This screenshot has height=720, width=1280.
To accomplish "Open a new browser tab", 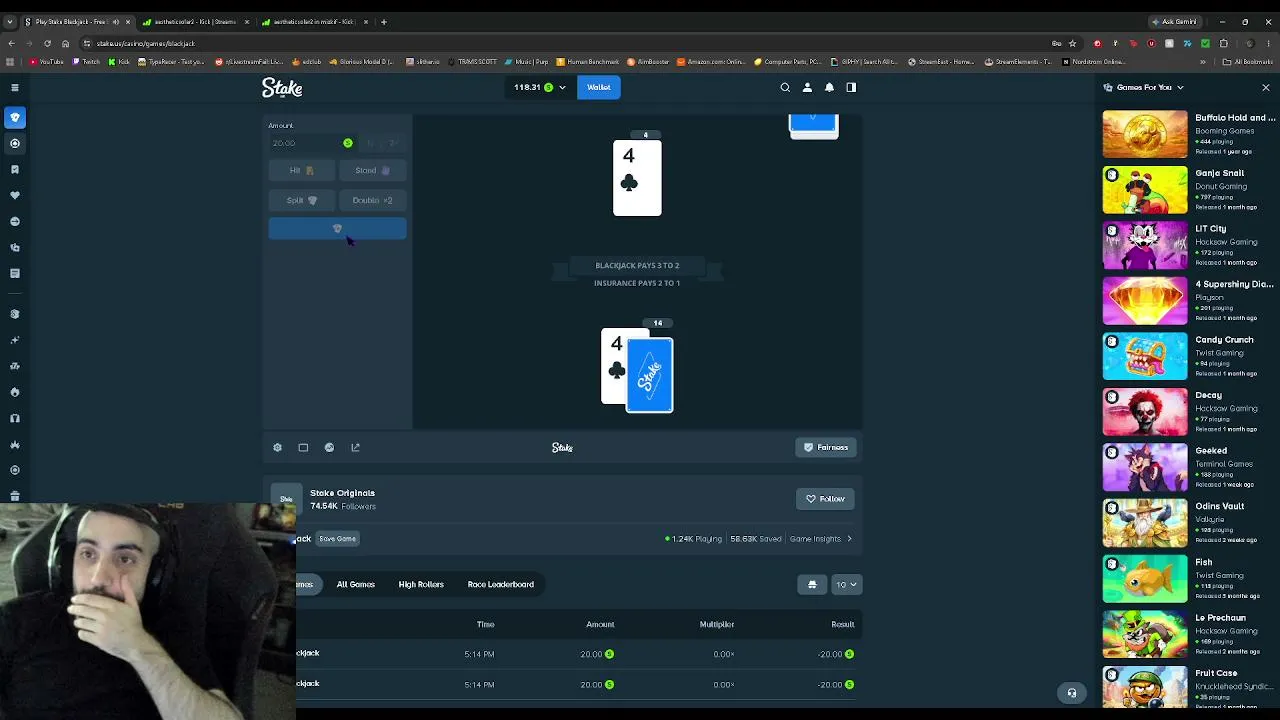I will 383,22.
